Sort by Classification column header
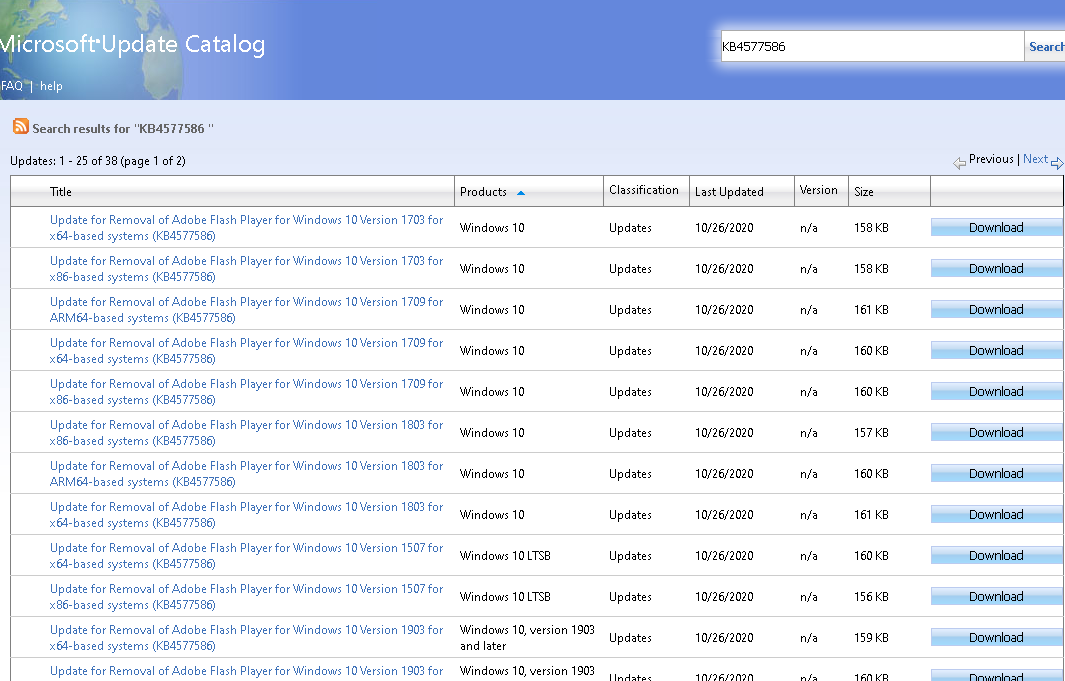Screen dimensions: 1065x681 click(644, 190)
